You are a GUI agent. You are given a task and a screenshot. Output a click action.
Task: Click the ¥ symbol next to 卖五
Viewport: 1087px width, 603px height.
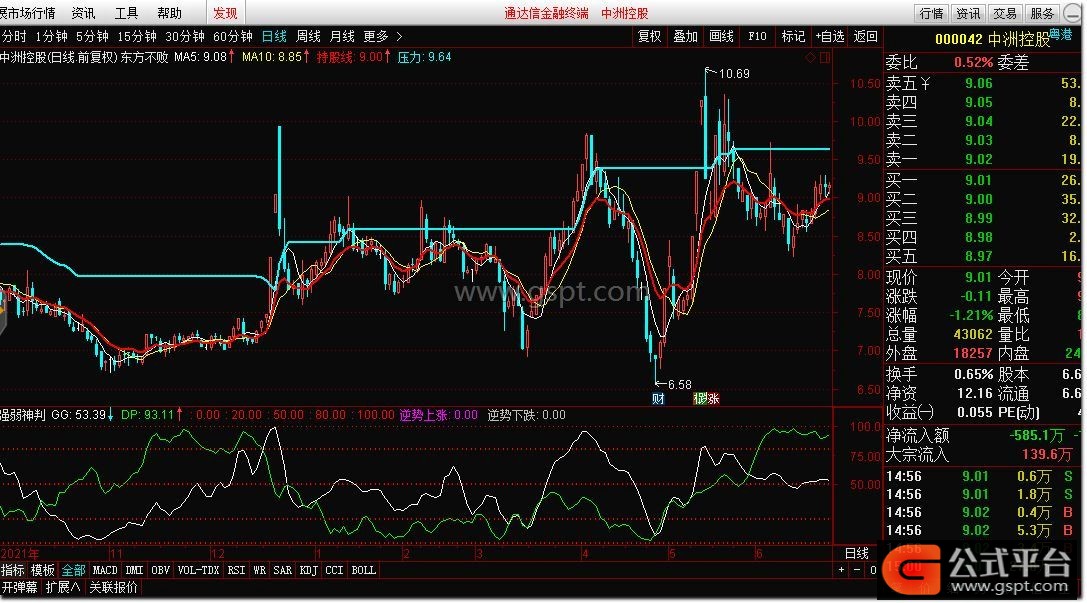[925, 84]
